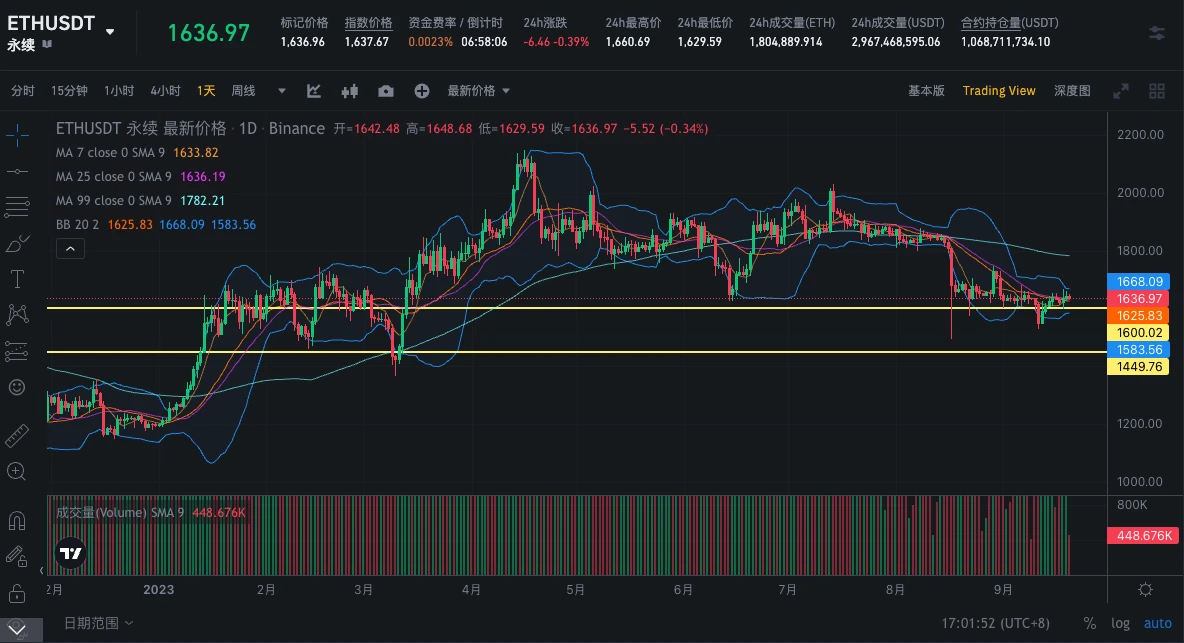The height and width of the screenshot is (643, 1184).
Task: Switch to 15分钟 interval
Action: point(69,91)
